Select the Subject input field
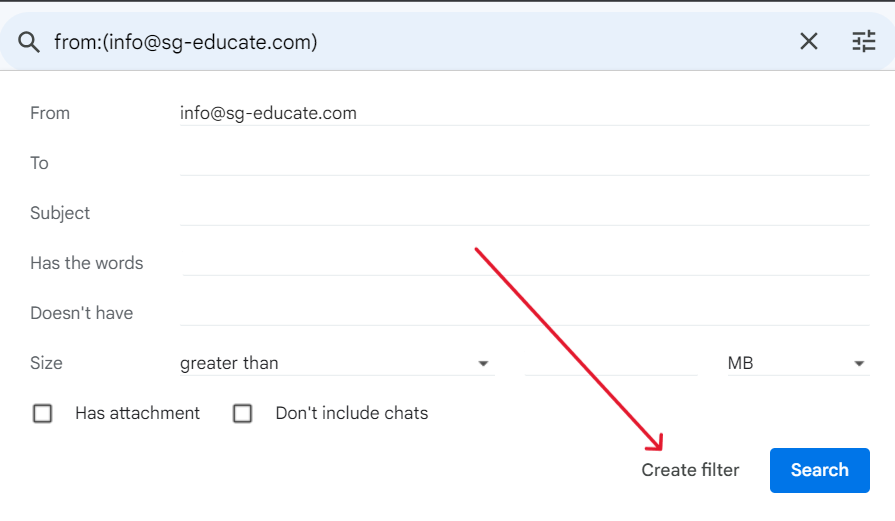Image resolution: width=895 pixels, height=521 pixels. [524, 212]
